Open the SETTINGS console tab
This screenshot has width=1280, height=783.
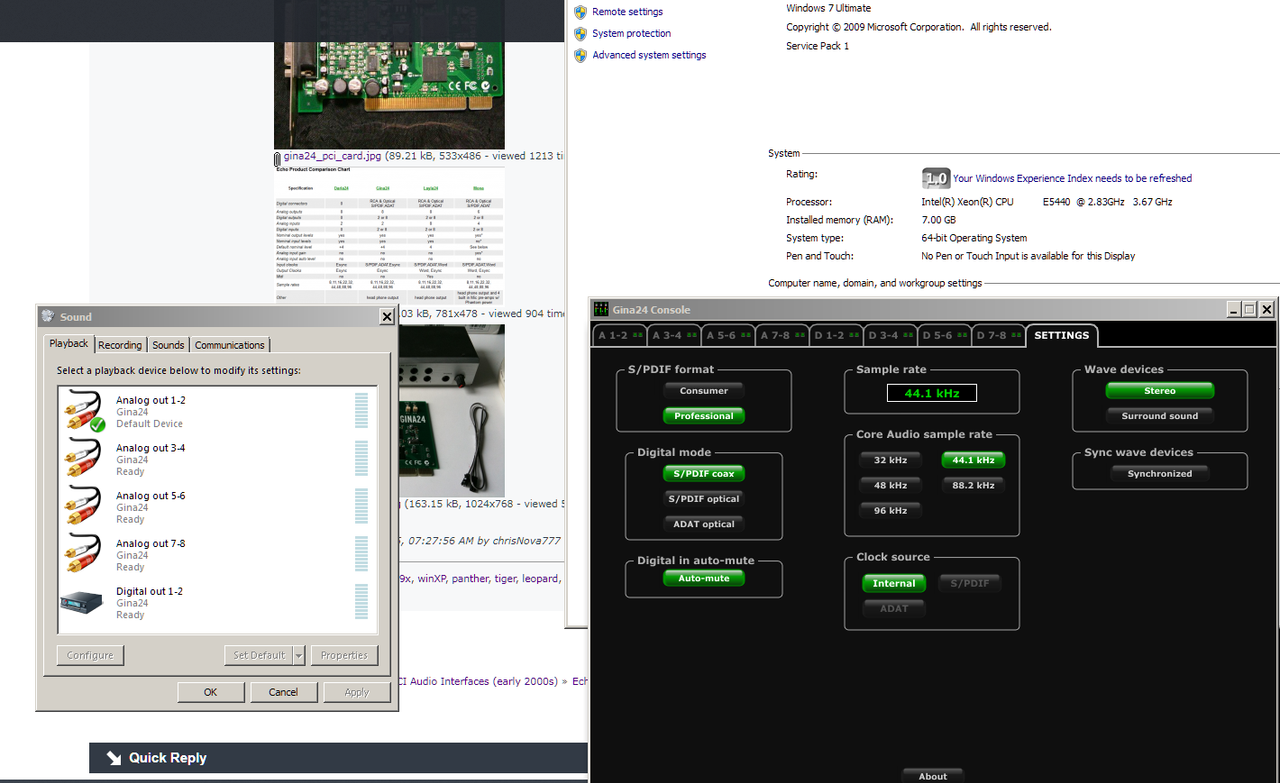click(x=1062, y=336)
